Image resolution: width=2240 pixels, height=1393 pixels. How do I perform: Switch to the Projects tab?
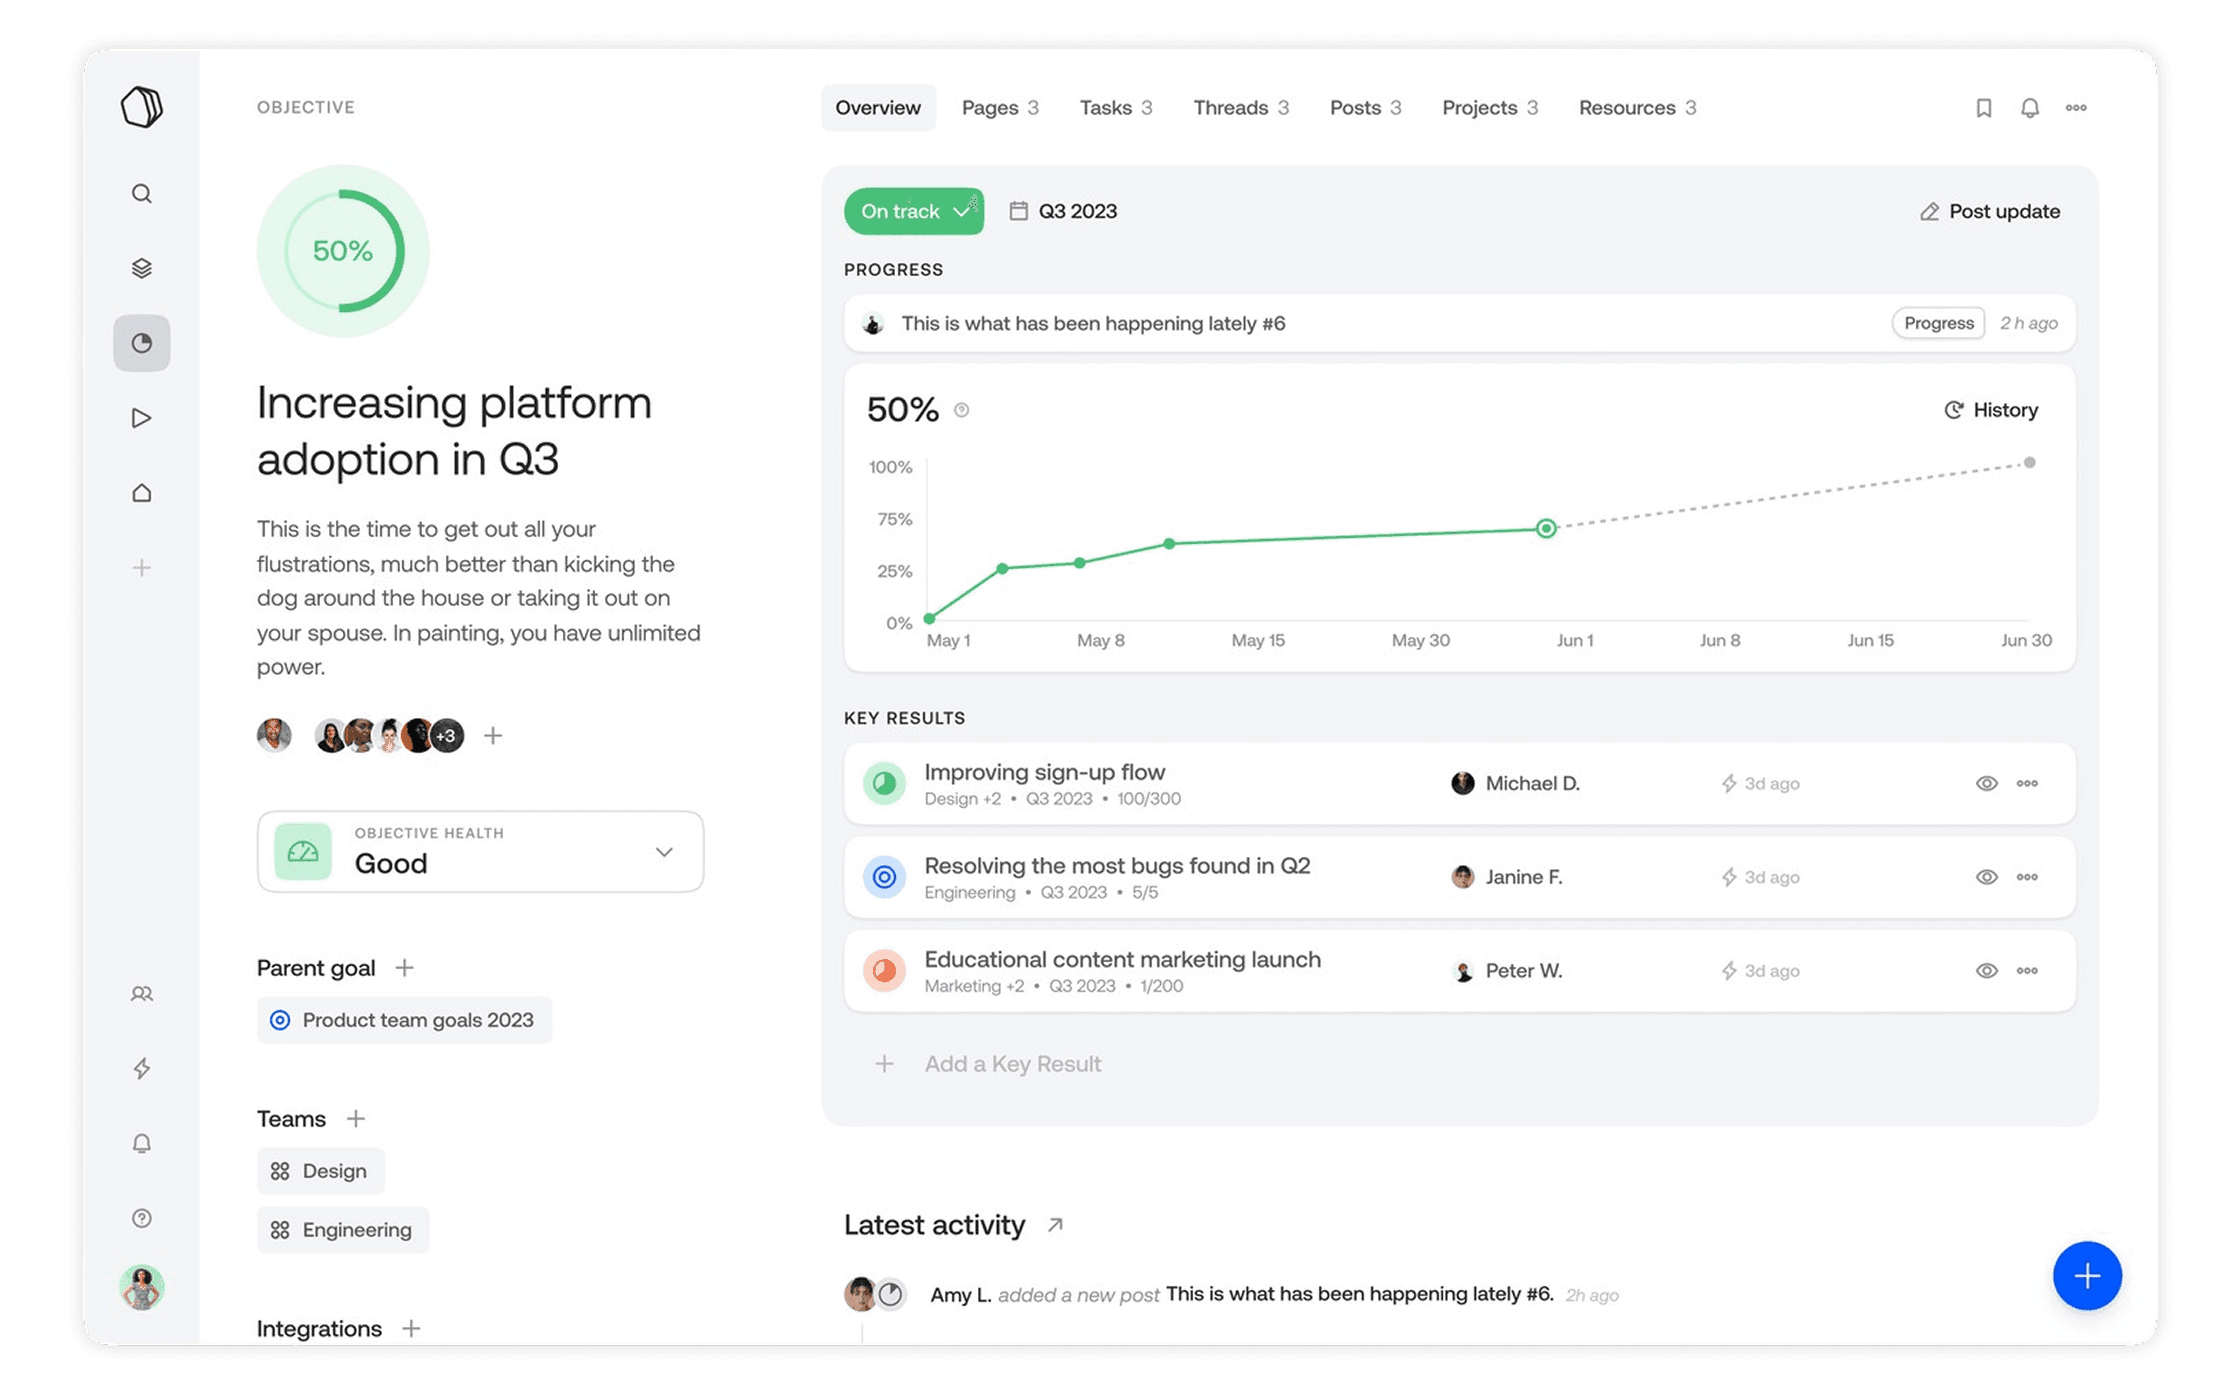click(x=1490, y=108)
